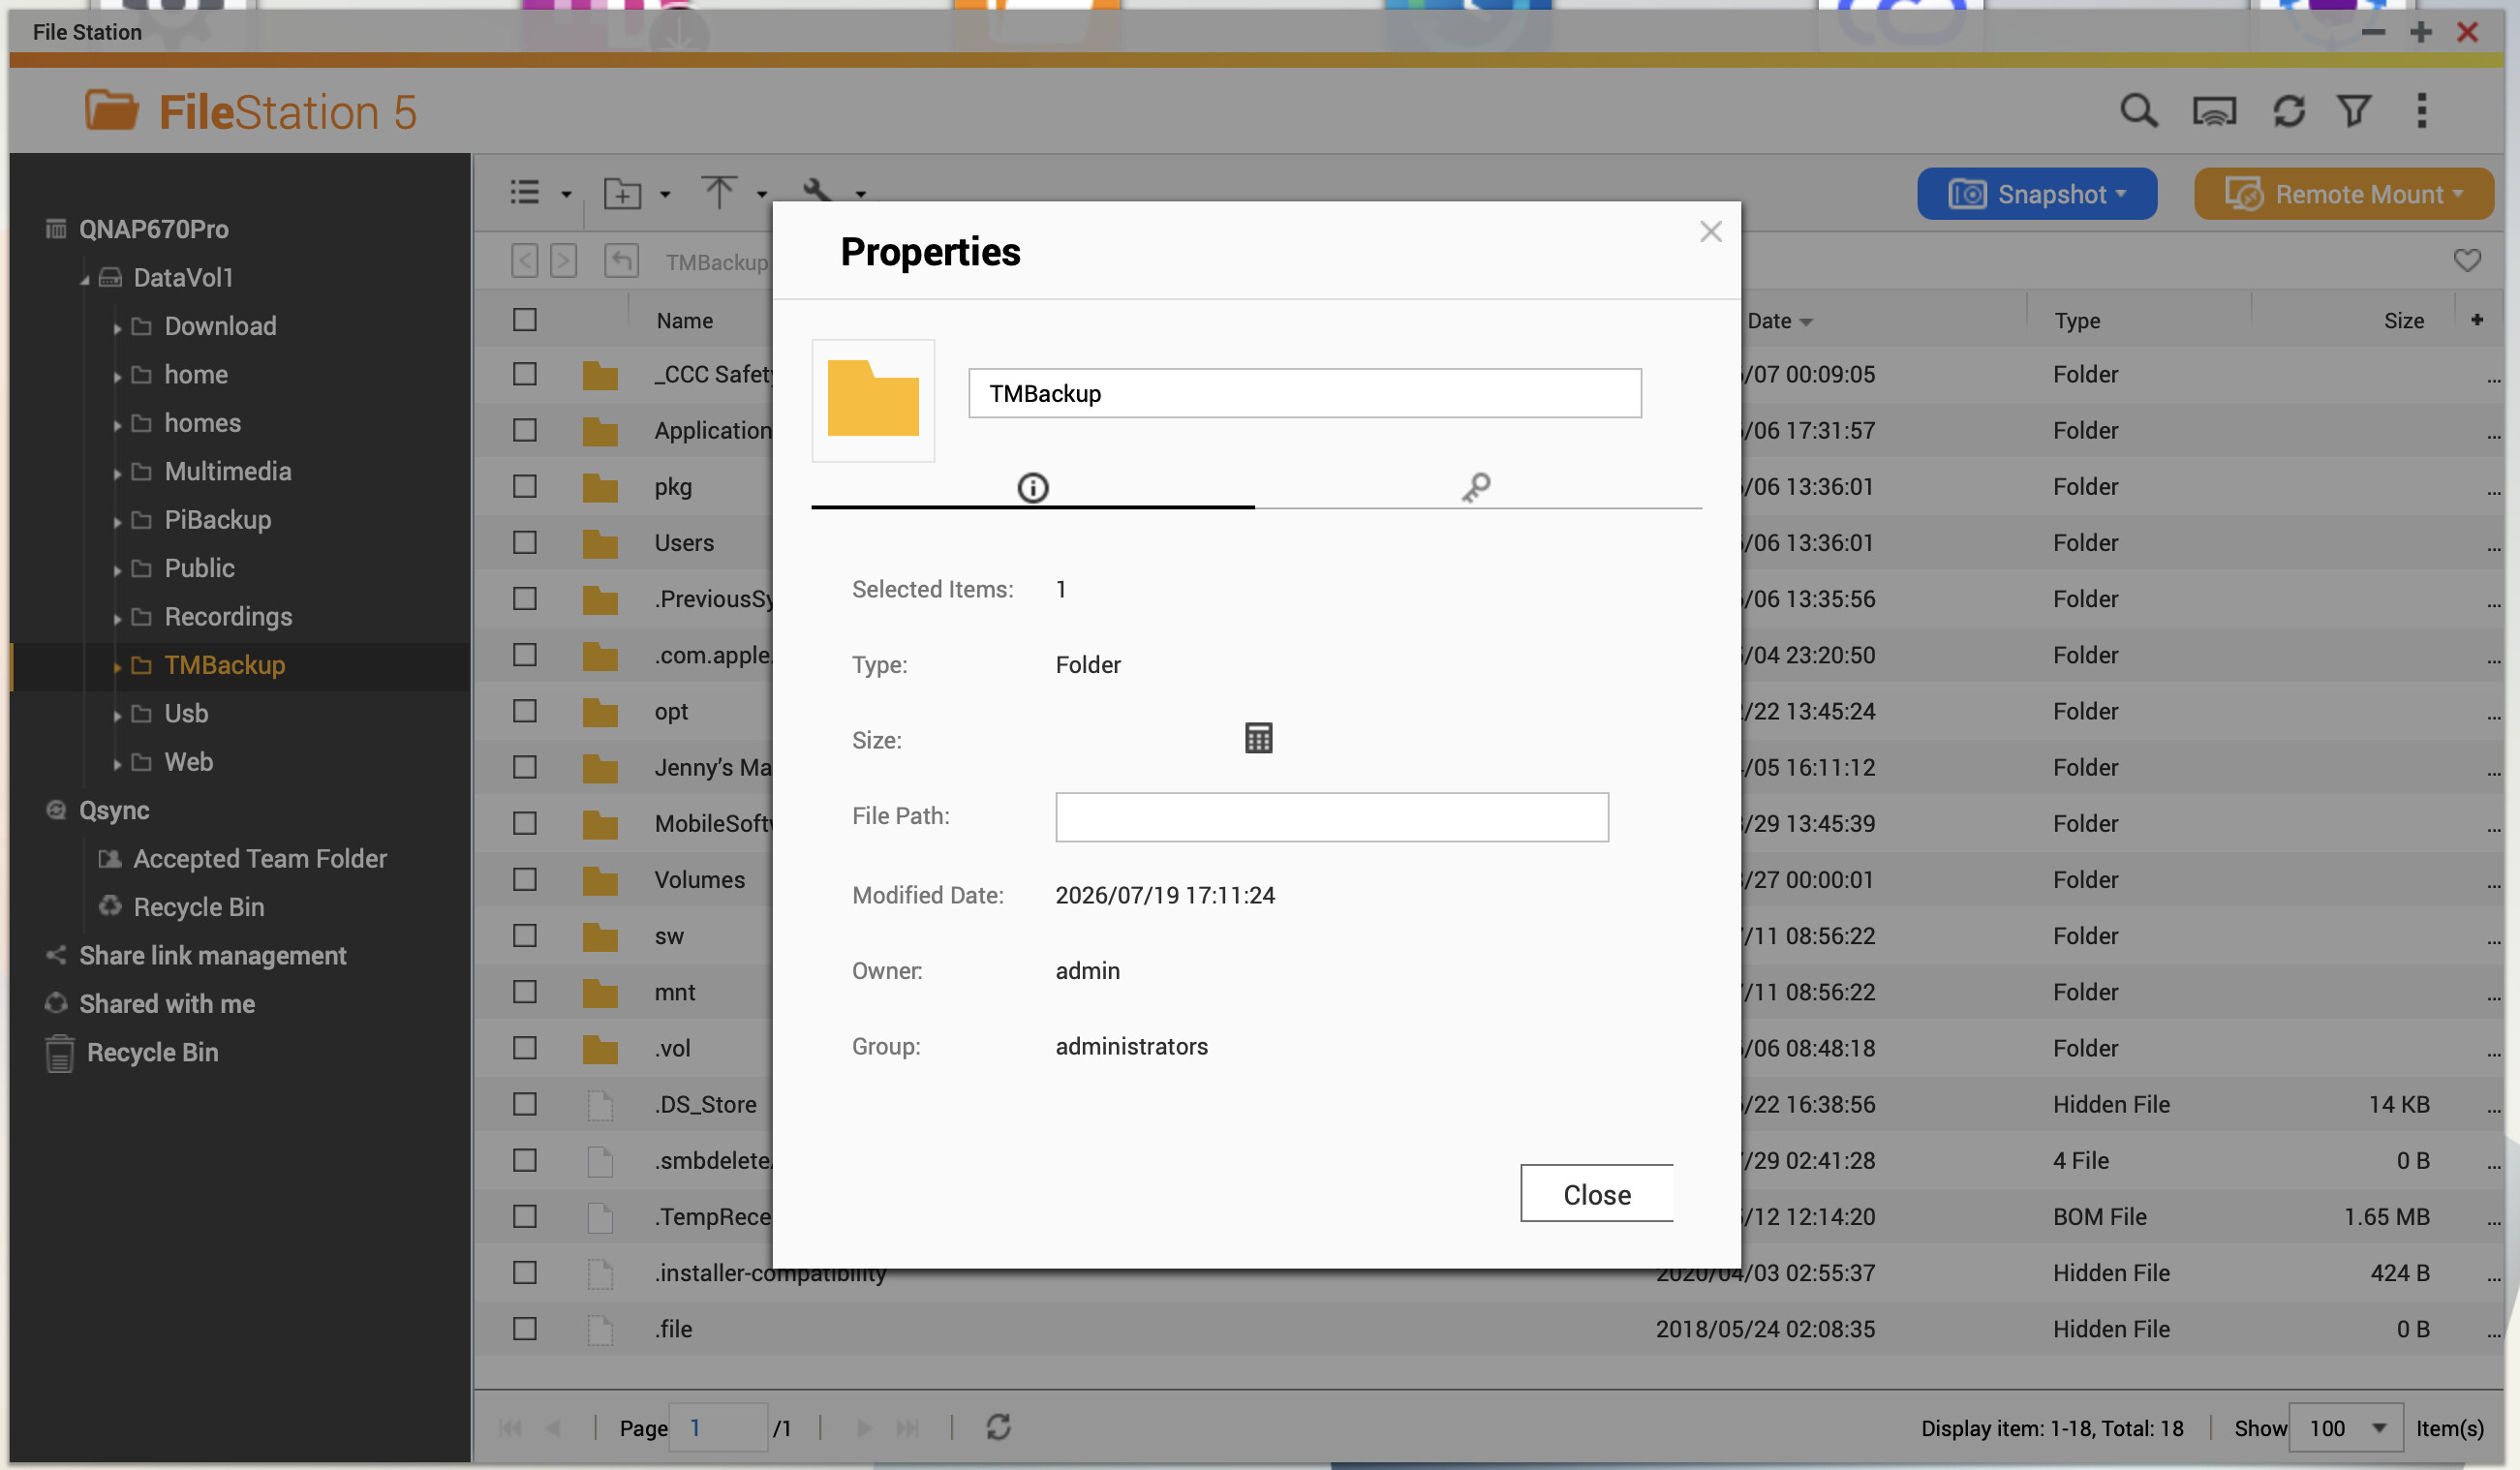This screenshot has height=1470, width=2520.
Task: Open Qsync section in sidebar
Action: click(114, 810)
